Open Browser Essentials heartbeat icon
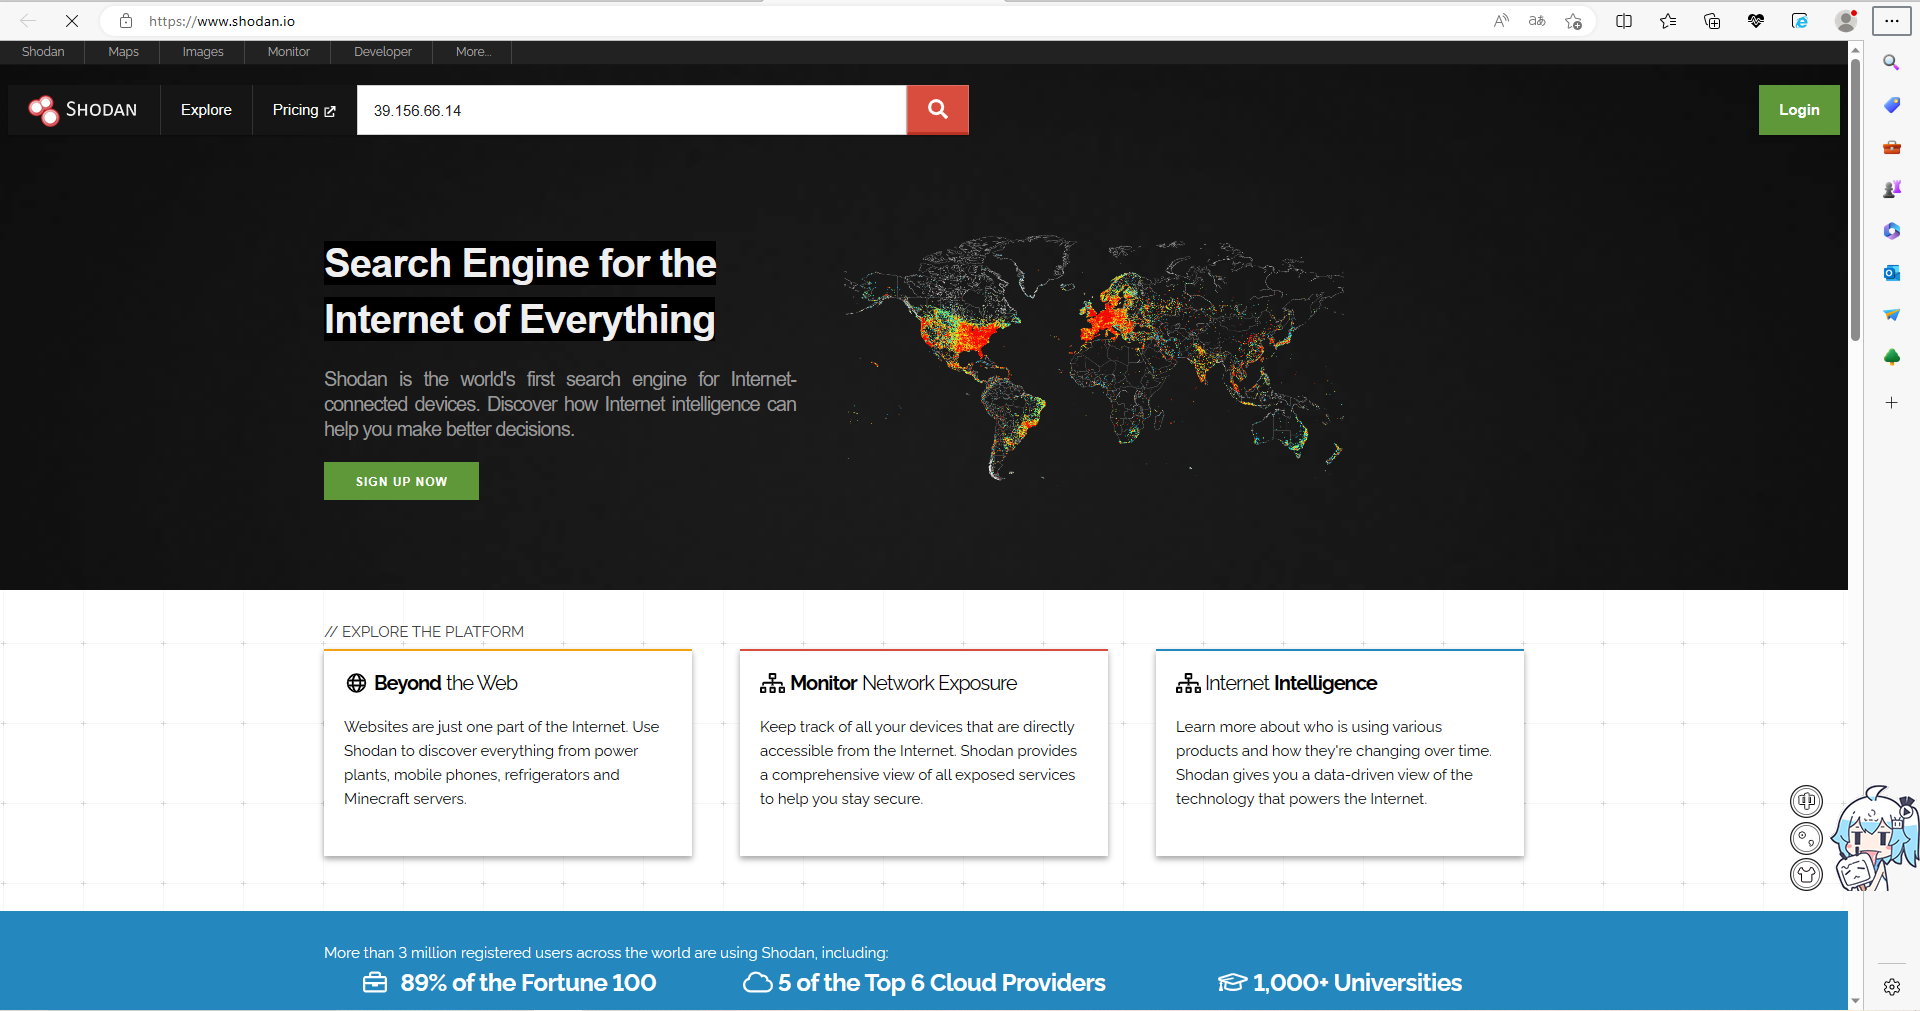The height and width of the screenshot is (1011, 1920). click(x=1756, y=21)
